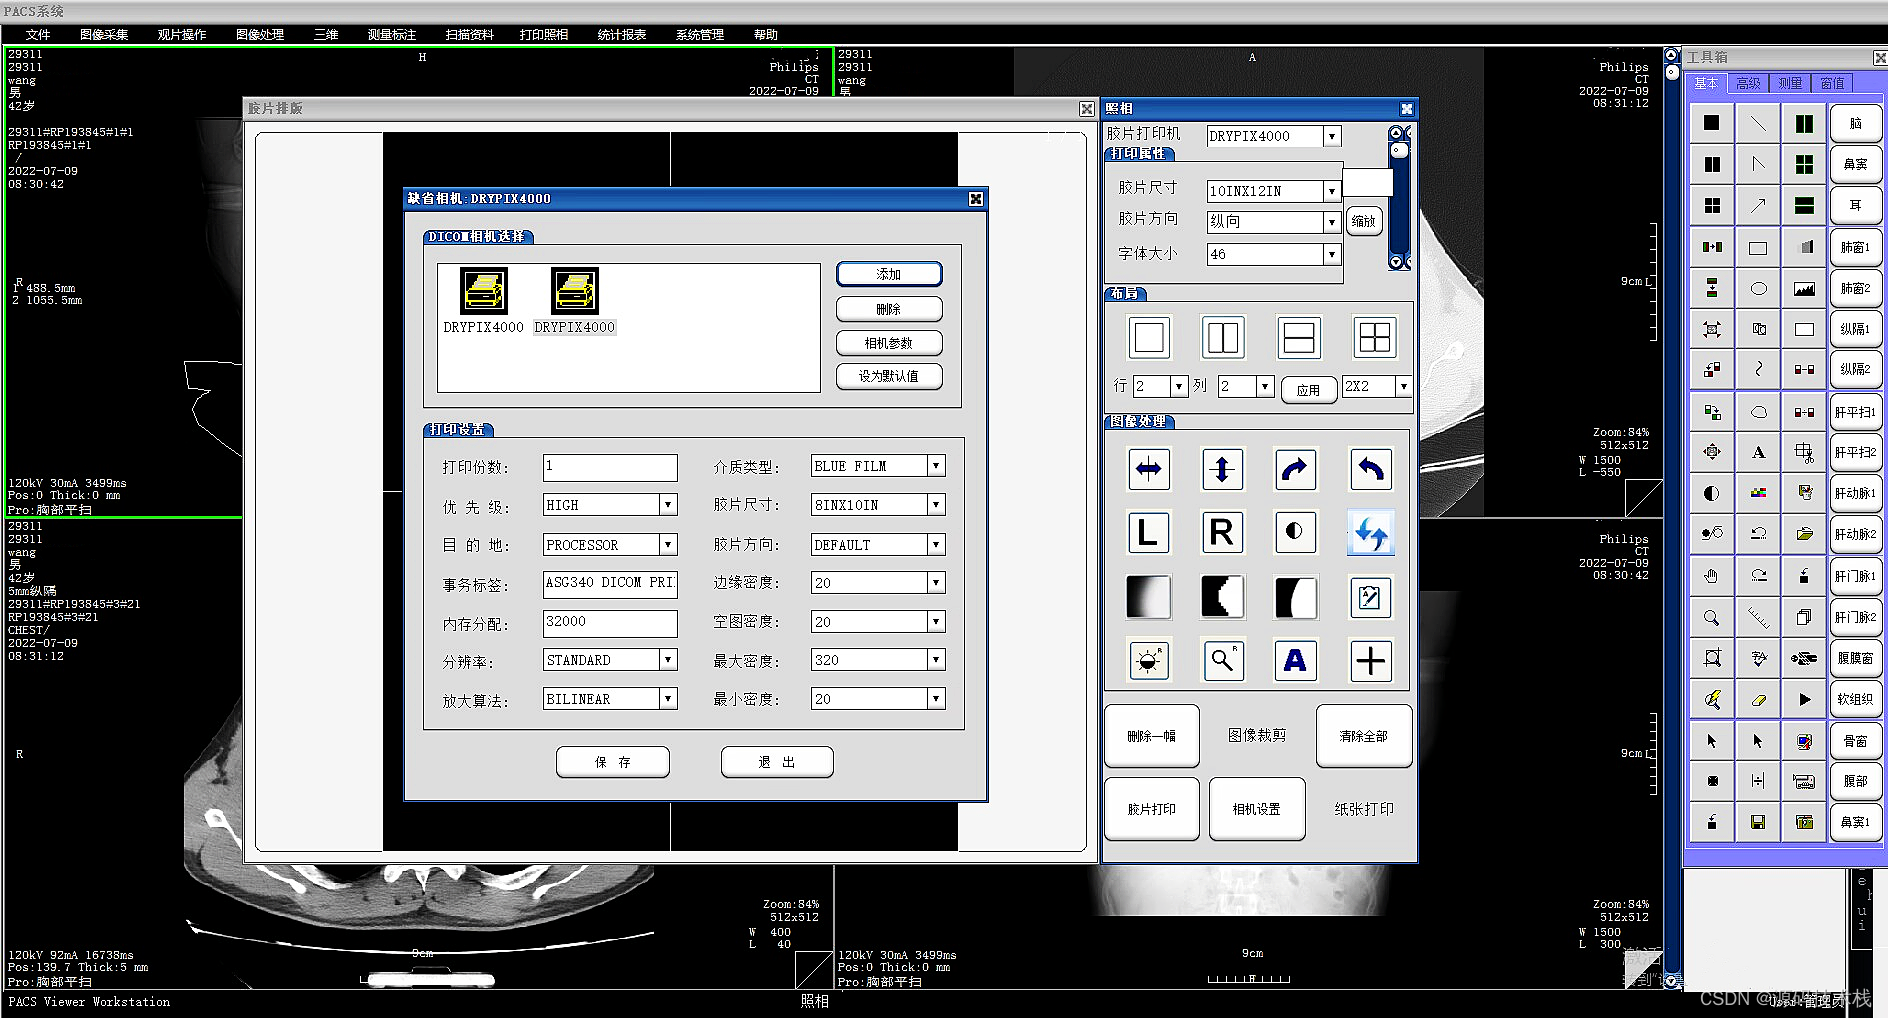The height and width of the screenshot is (1018, 1888).
Task: Click the text A tool in toolbox
Action: 1758,452
